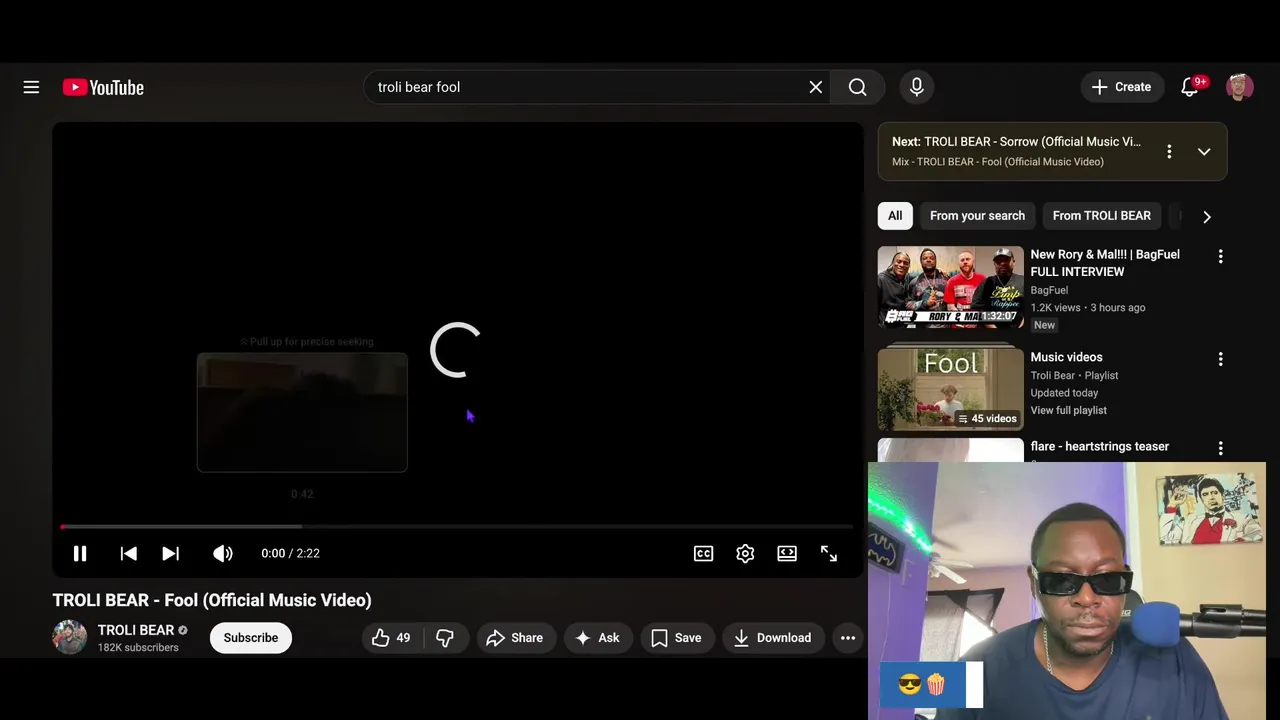The width and height of the screenshot is (1280, 720).
Task: Click the video title text
Action: click(212, 600)
